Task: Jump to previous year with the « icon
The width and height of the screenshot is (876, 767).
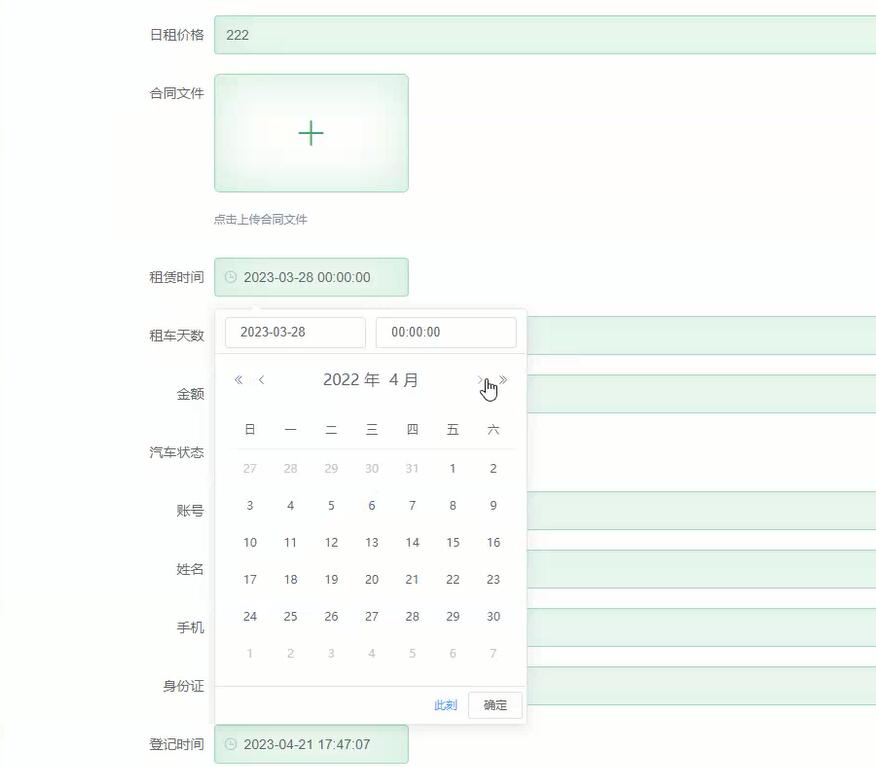Action: [238, 380]
